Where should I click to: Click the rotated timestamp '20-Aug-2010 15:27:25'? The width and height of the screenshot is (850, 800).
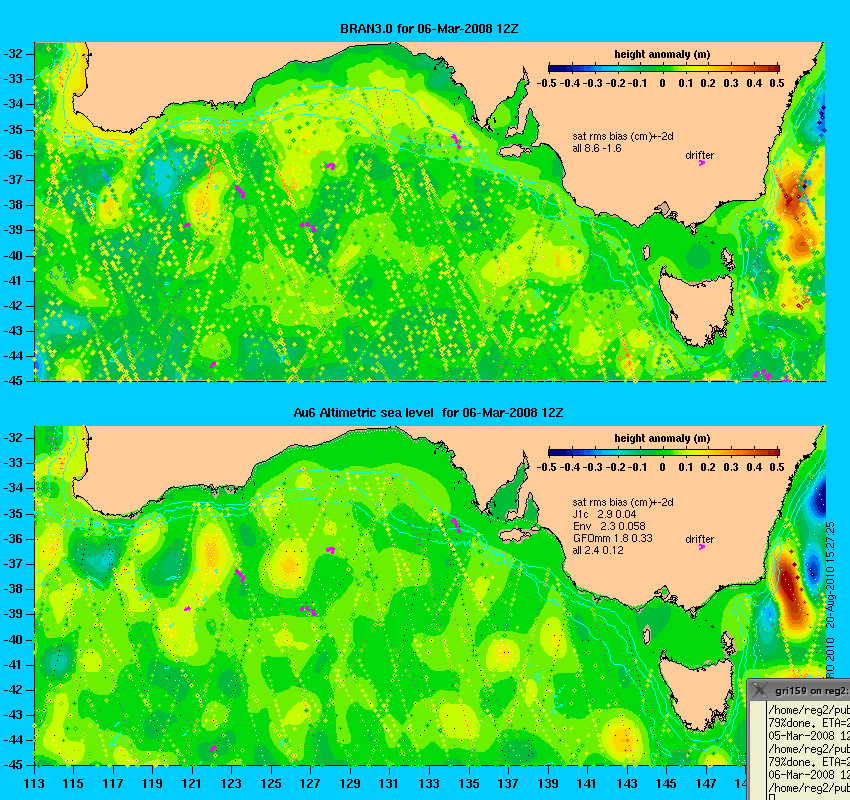pos(830,575)
